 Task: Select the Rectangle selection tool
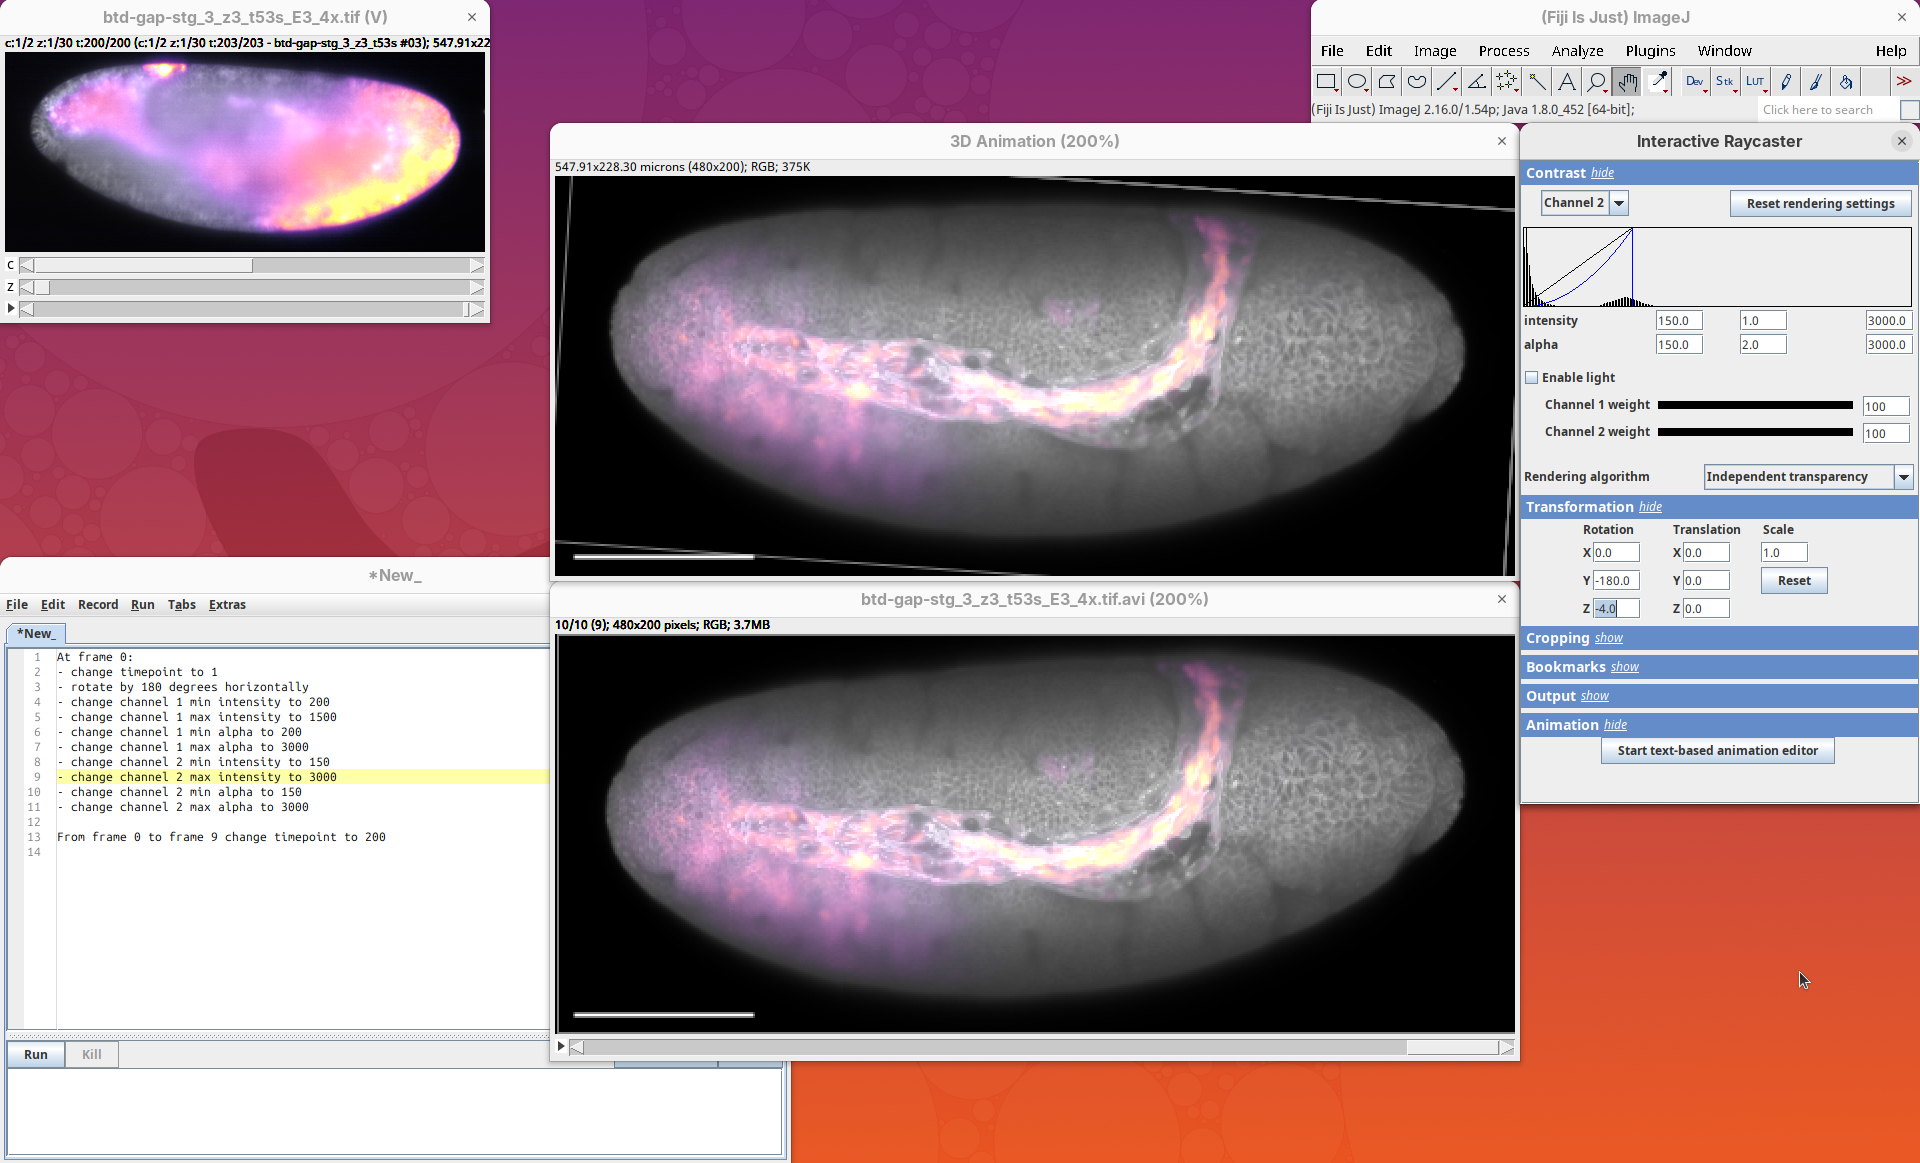1326,82
